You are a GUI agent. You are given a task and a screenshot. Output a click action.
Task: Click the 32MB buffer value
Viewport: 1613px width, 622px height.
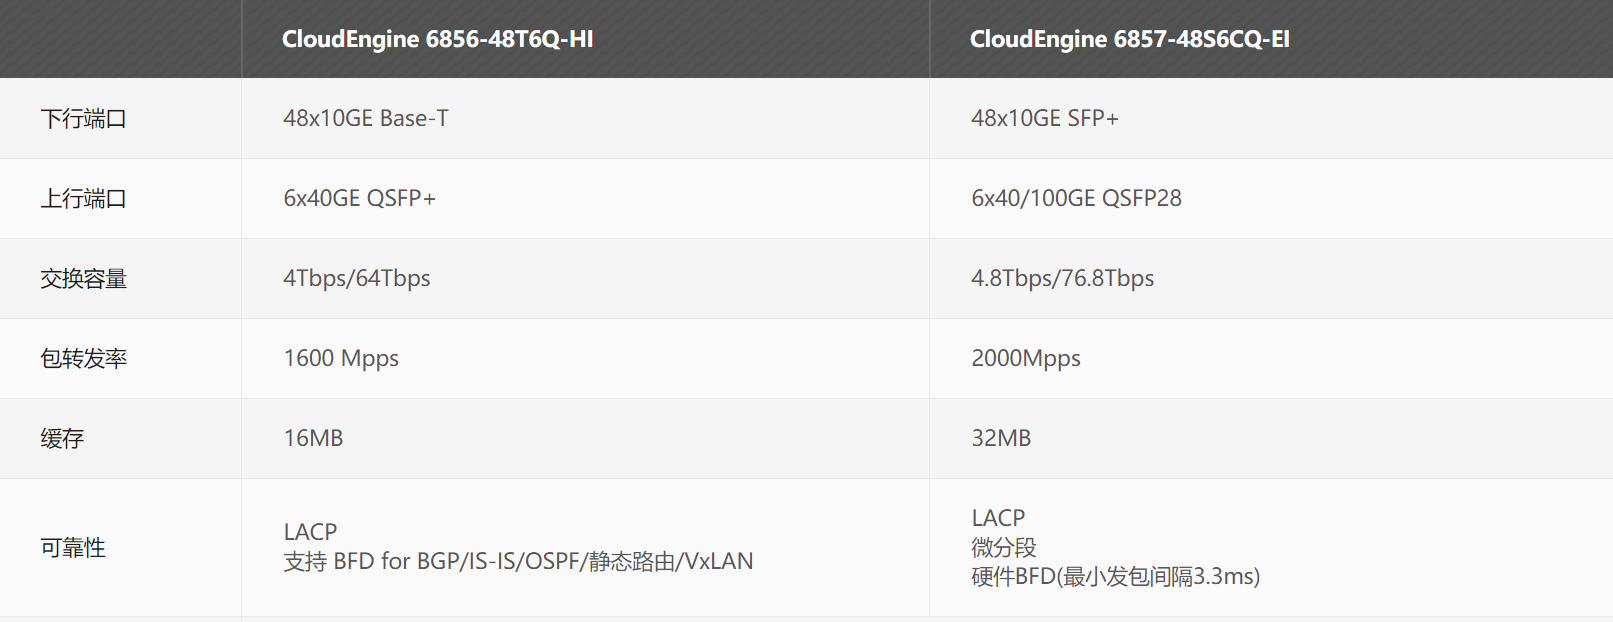point(1001,438)
